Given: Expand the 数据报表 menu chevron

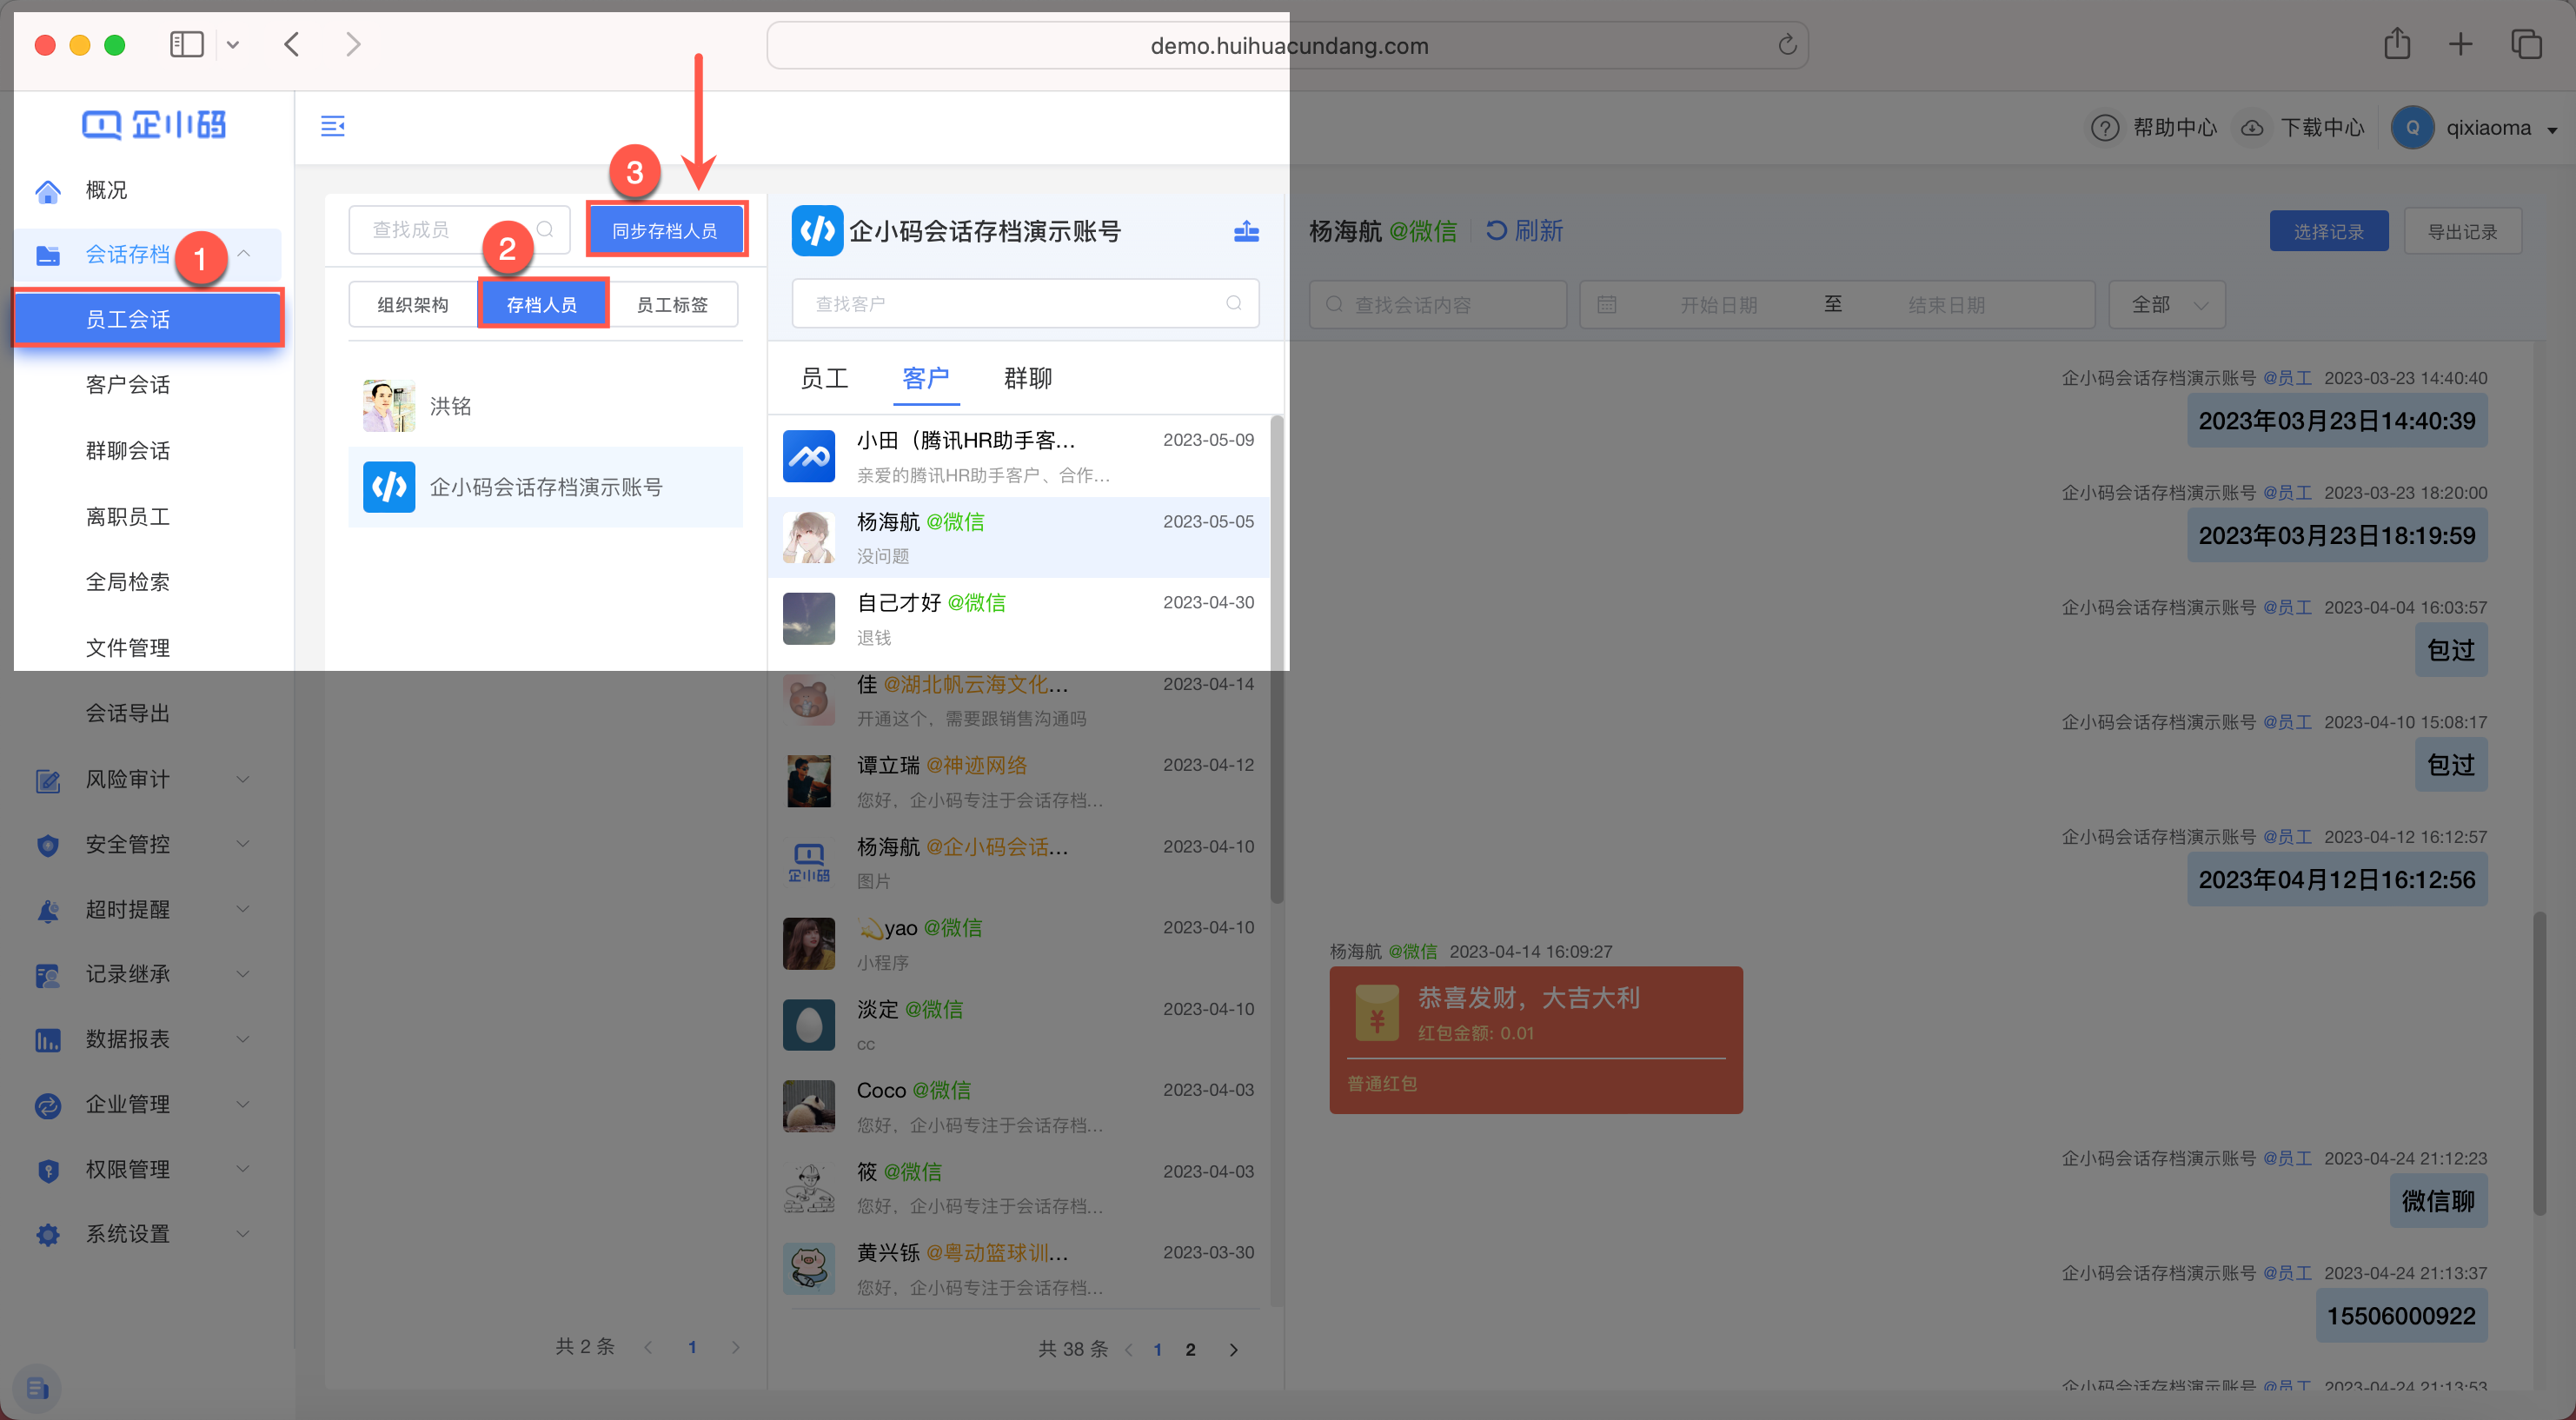Looking at the screenshot, I should pyautogui.click(x=243, y=1039).
